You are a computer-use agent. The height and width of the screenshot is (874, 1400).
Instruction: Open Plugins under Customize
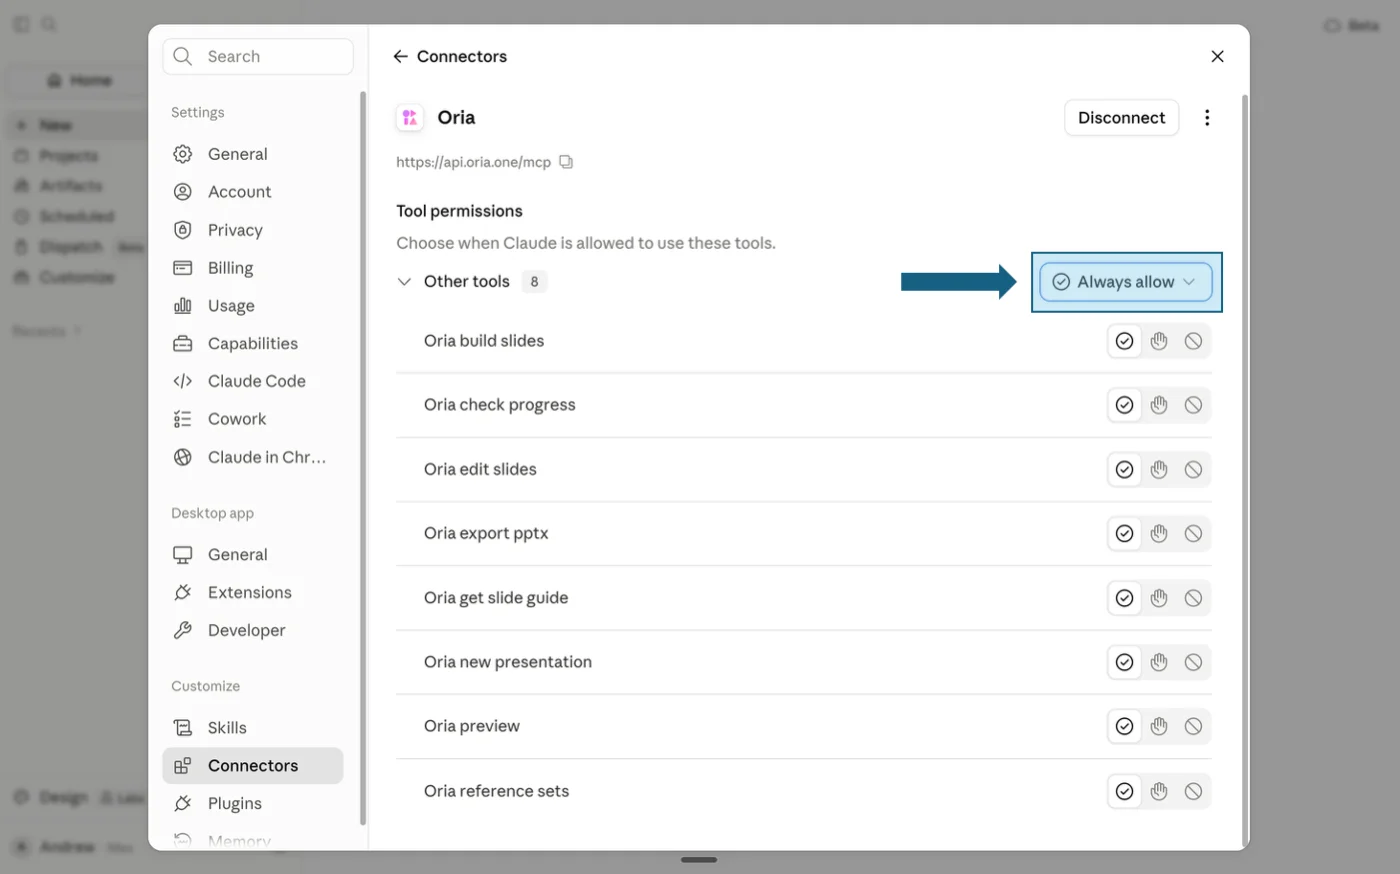[253, 804]
